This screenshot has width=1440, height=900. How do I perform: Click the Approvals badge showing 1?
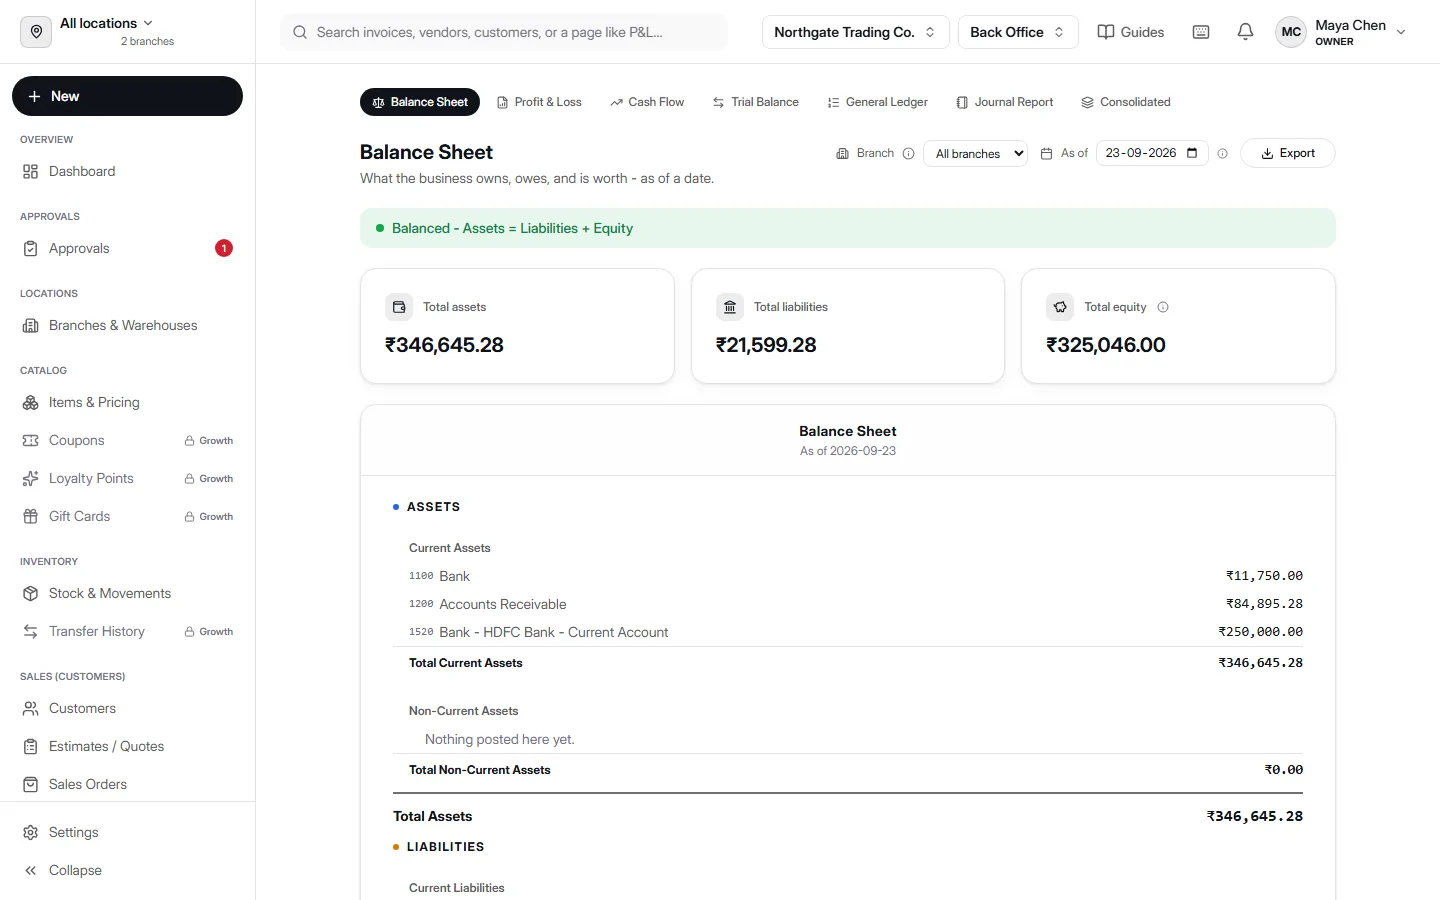click(x=224, y=248)
